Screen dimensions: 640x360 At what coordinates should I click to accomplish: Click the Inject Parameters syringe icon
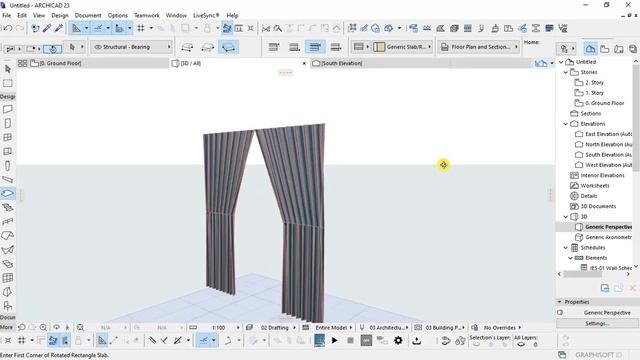pyautogui.click(x=59, y=28)
